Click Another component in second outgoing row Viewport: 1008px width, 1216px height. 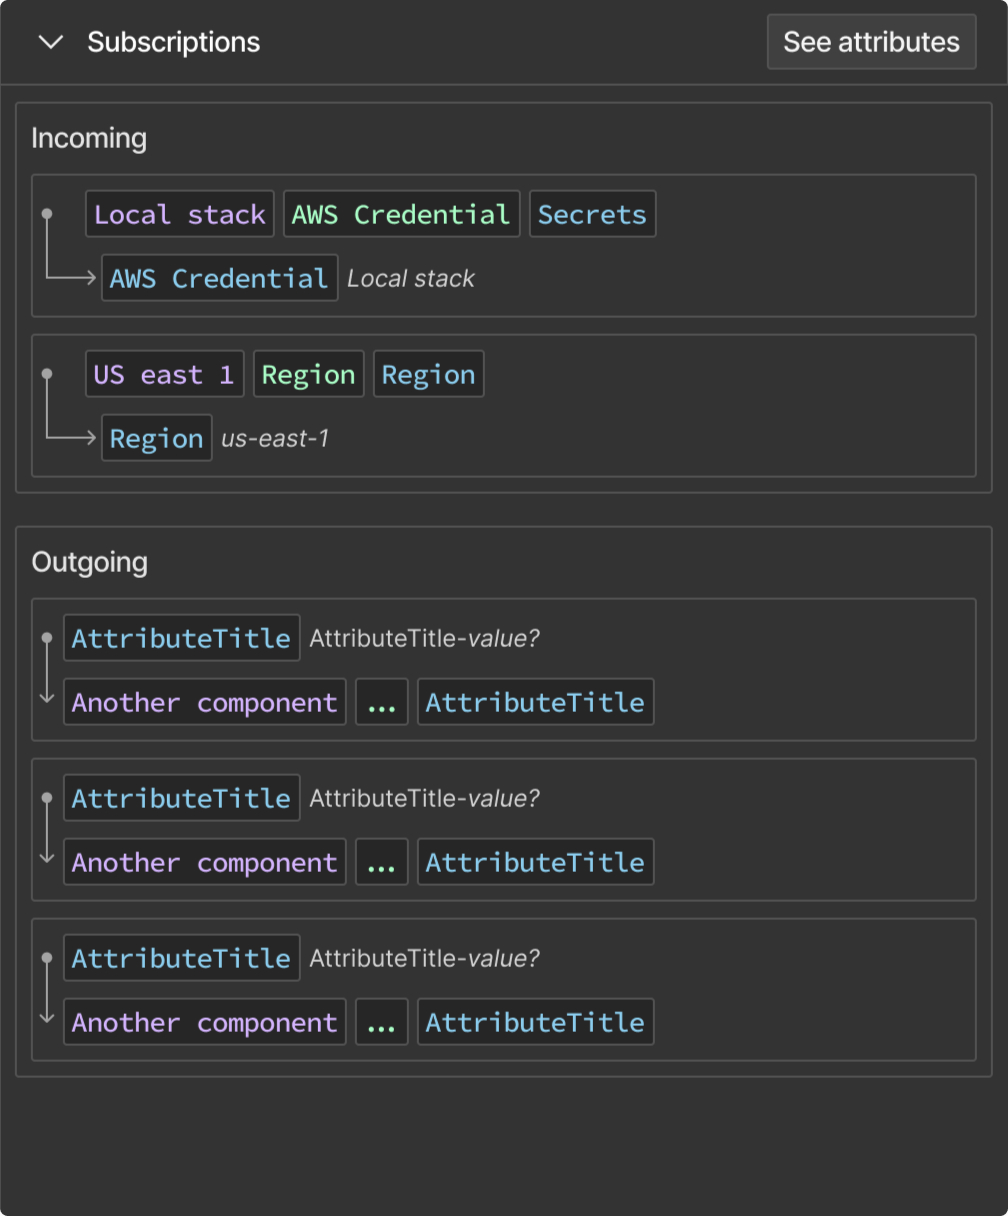point(204,862)
